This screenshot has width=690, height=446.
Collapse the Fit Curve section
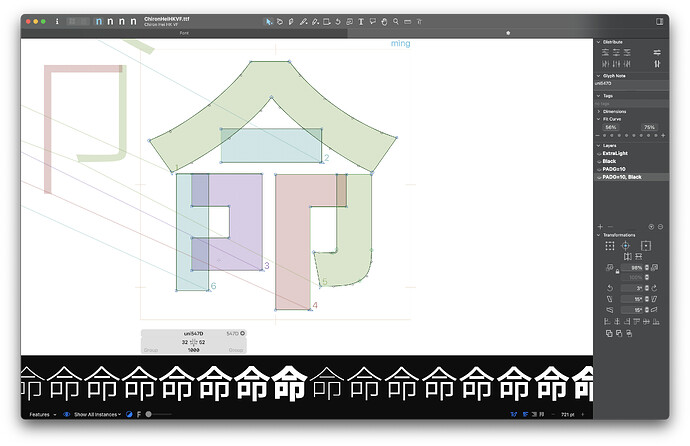[597, 119]
